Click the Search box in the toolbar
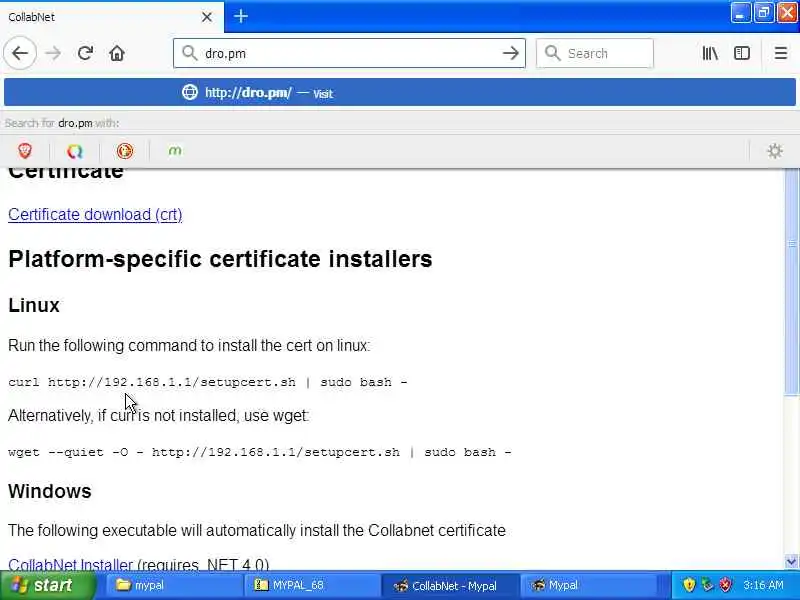 pyautogui.click(x=594, y=53)
